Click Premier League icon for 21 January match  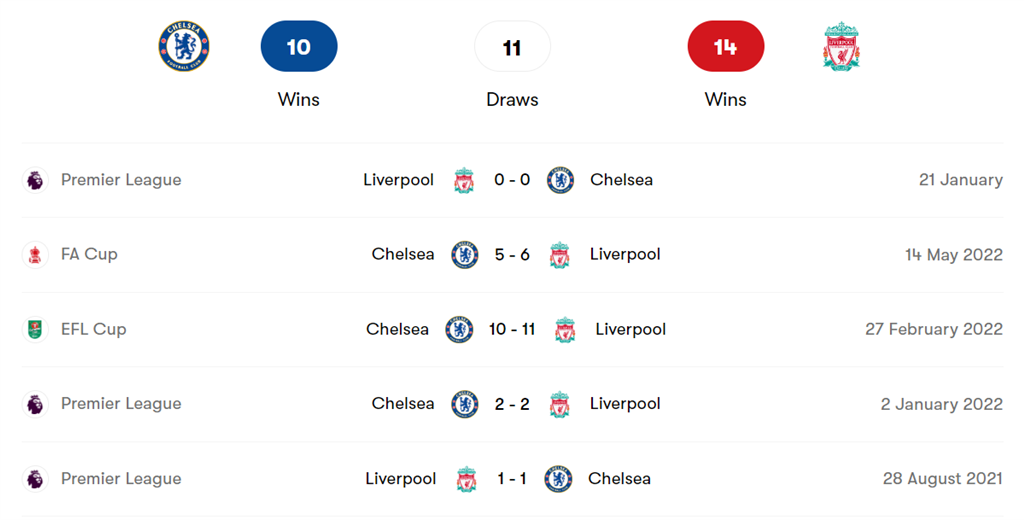35,180
